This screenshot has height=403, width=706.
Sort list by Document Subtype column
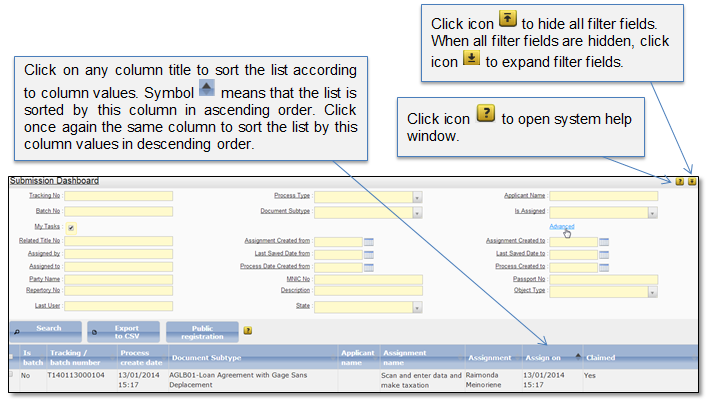coord(205,357)
